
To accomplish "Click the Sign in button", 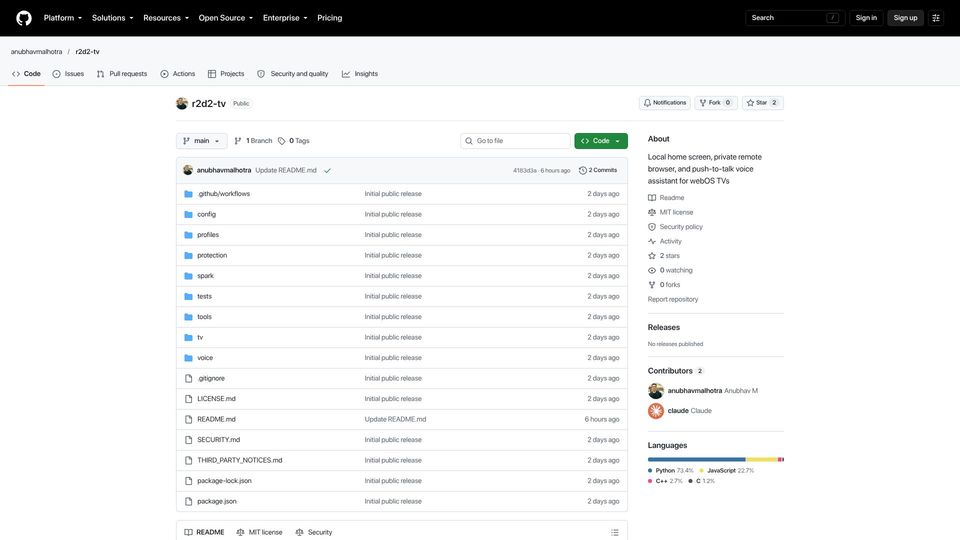I will point(866,18).
